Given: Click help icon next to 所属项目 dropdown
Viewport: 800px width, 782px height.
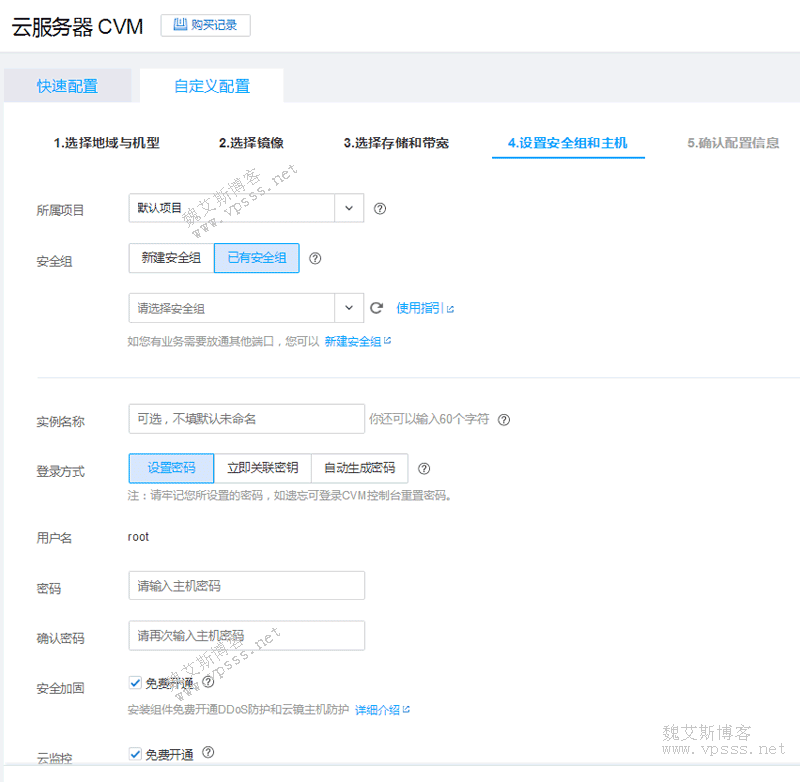Looking at the screenshot, I should [x=380, y=209].
